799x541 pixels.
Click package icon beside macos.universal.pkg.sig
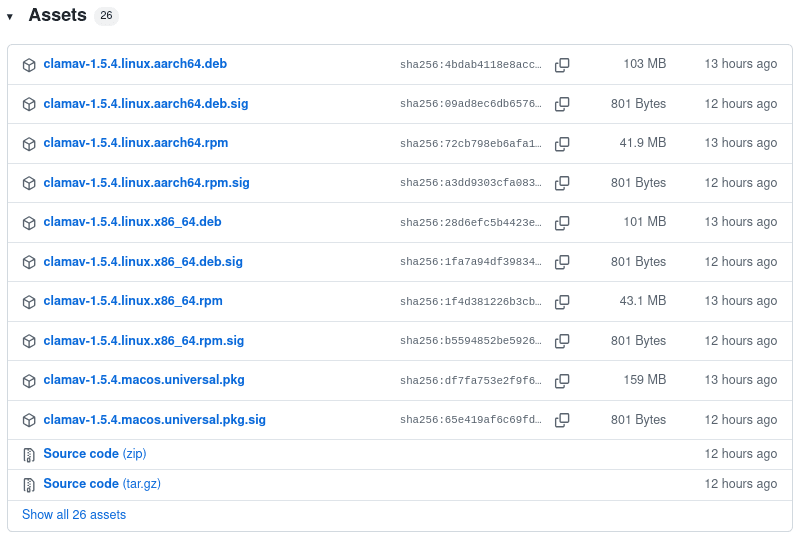click(x=29, y=420)
